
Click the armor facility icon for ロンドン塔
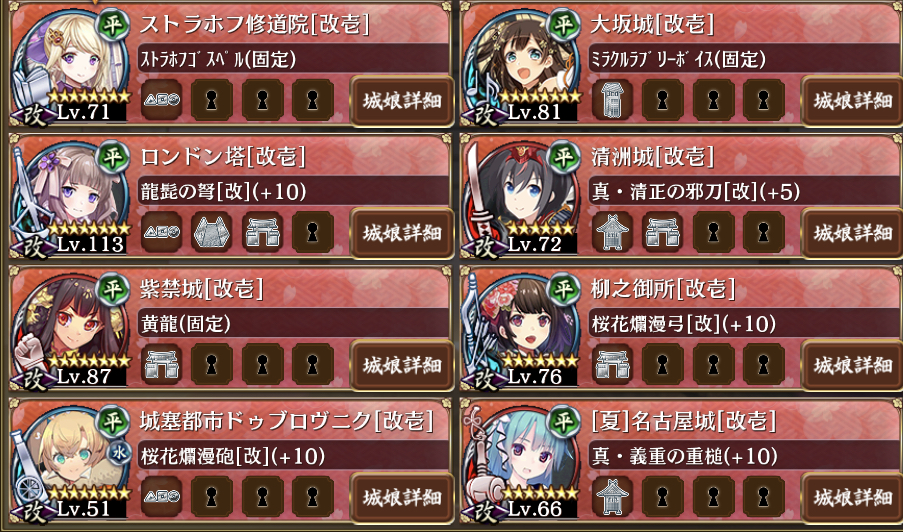tap(211, 233)
